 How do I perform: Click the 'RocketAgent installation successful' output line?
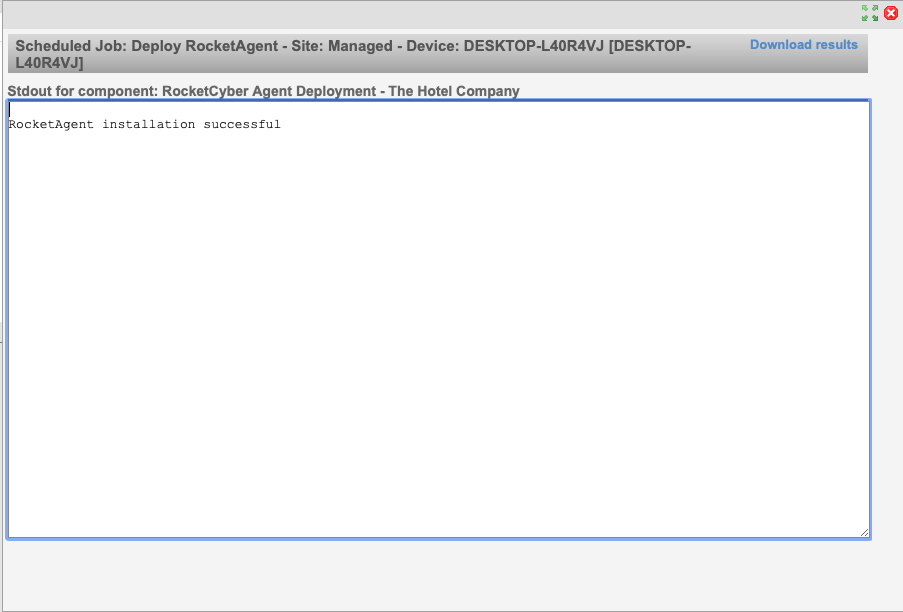145,124
